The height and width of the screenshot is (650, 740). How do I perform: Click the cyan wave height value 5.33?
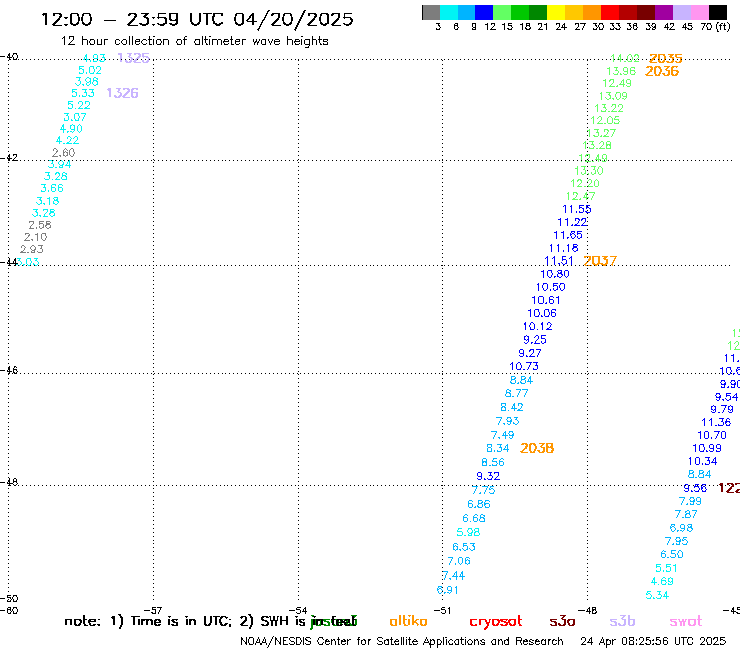click(x=83, y=94)
